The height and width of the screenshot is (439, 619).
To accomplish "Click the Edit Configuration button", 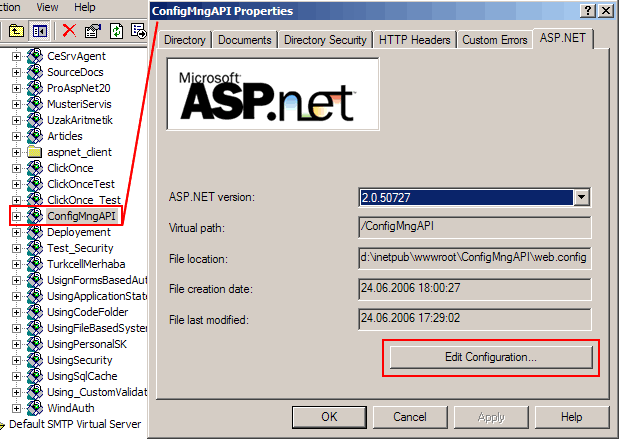I will pyautogui.click(x=490, y=357).
